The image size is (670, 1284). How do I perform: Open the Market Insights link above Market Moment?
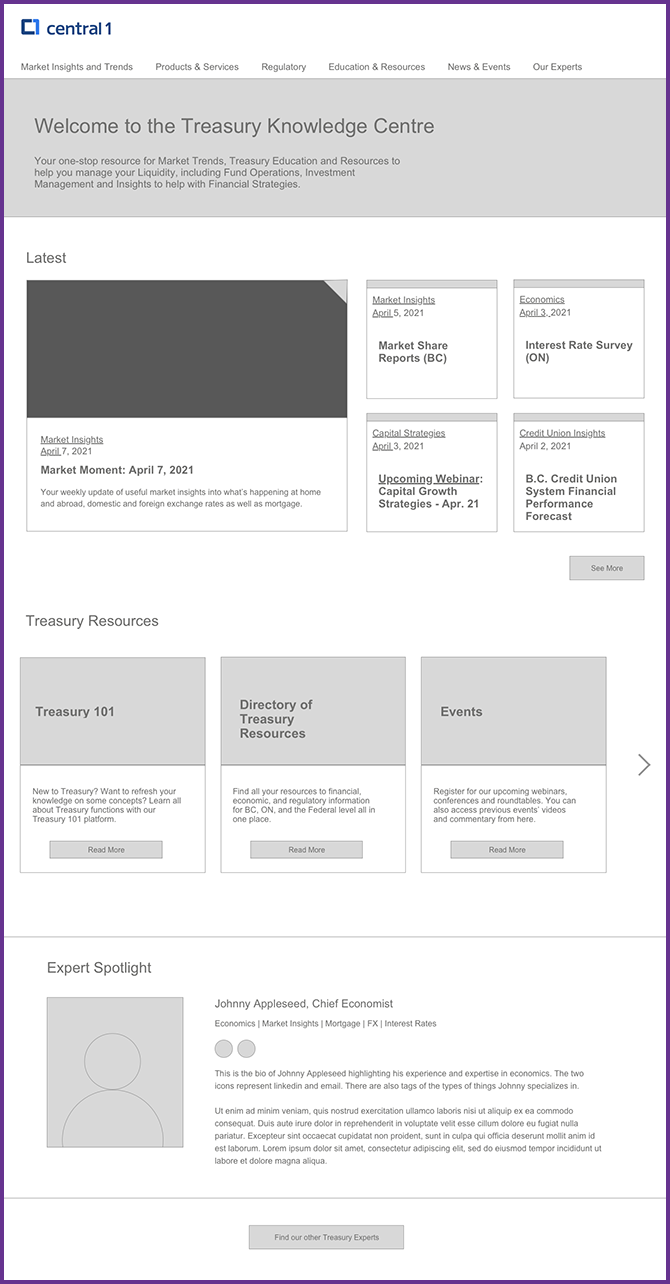pos(72,440)
